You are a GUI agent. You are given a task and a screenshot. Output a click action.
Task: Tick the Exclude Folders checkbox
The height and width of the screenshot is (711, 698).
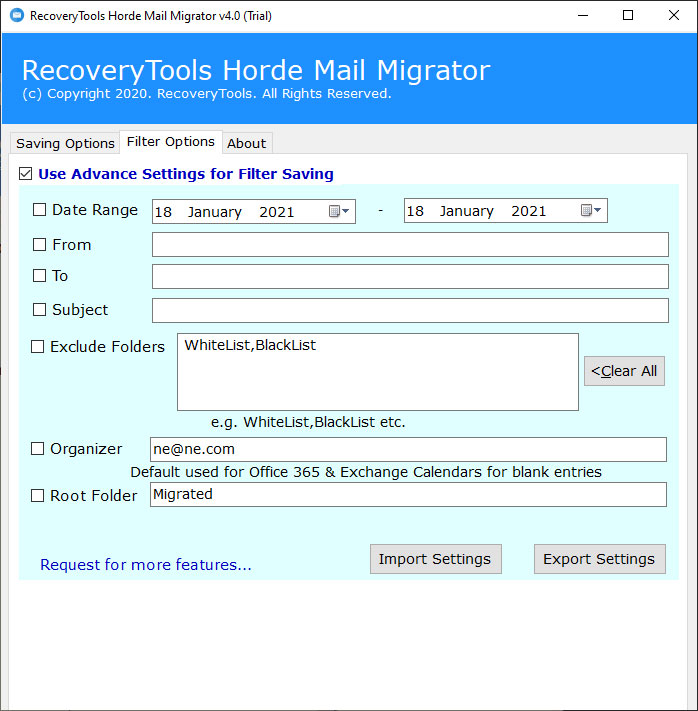(37, 346)
